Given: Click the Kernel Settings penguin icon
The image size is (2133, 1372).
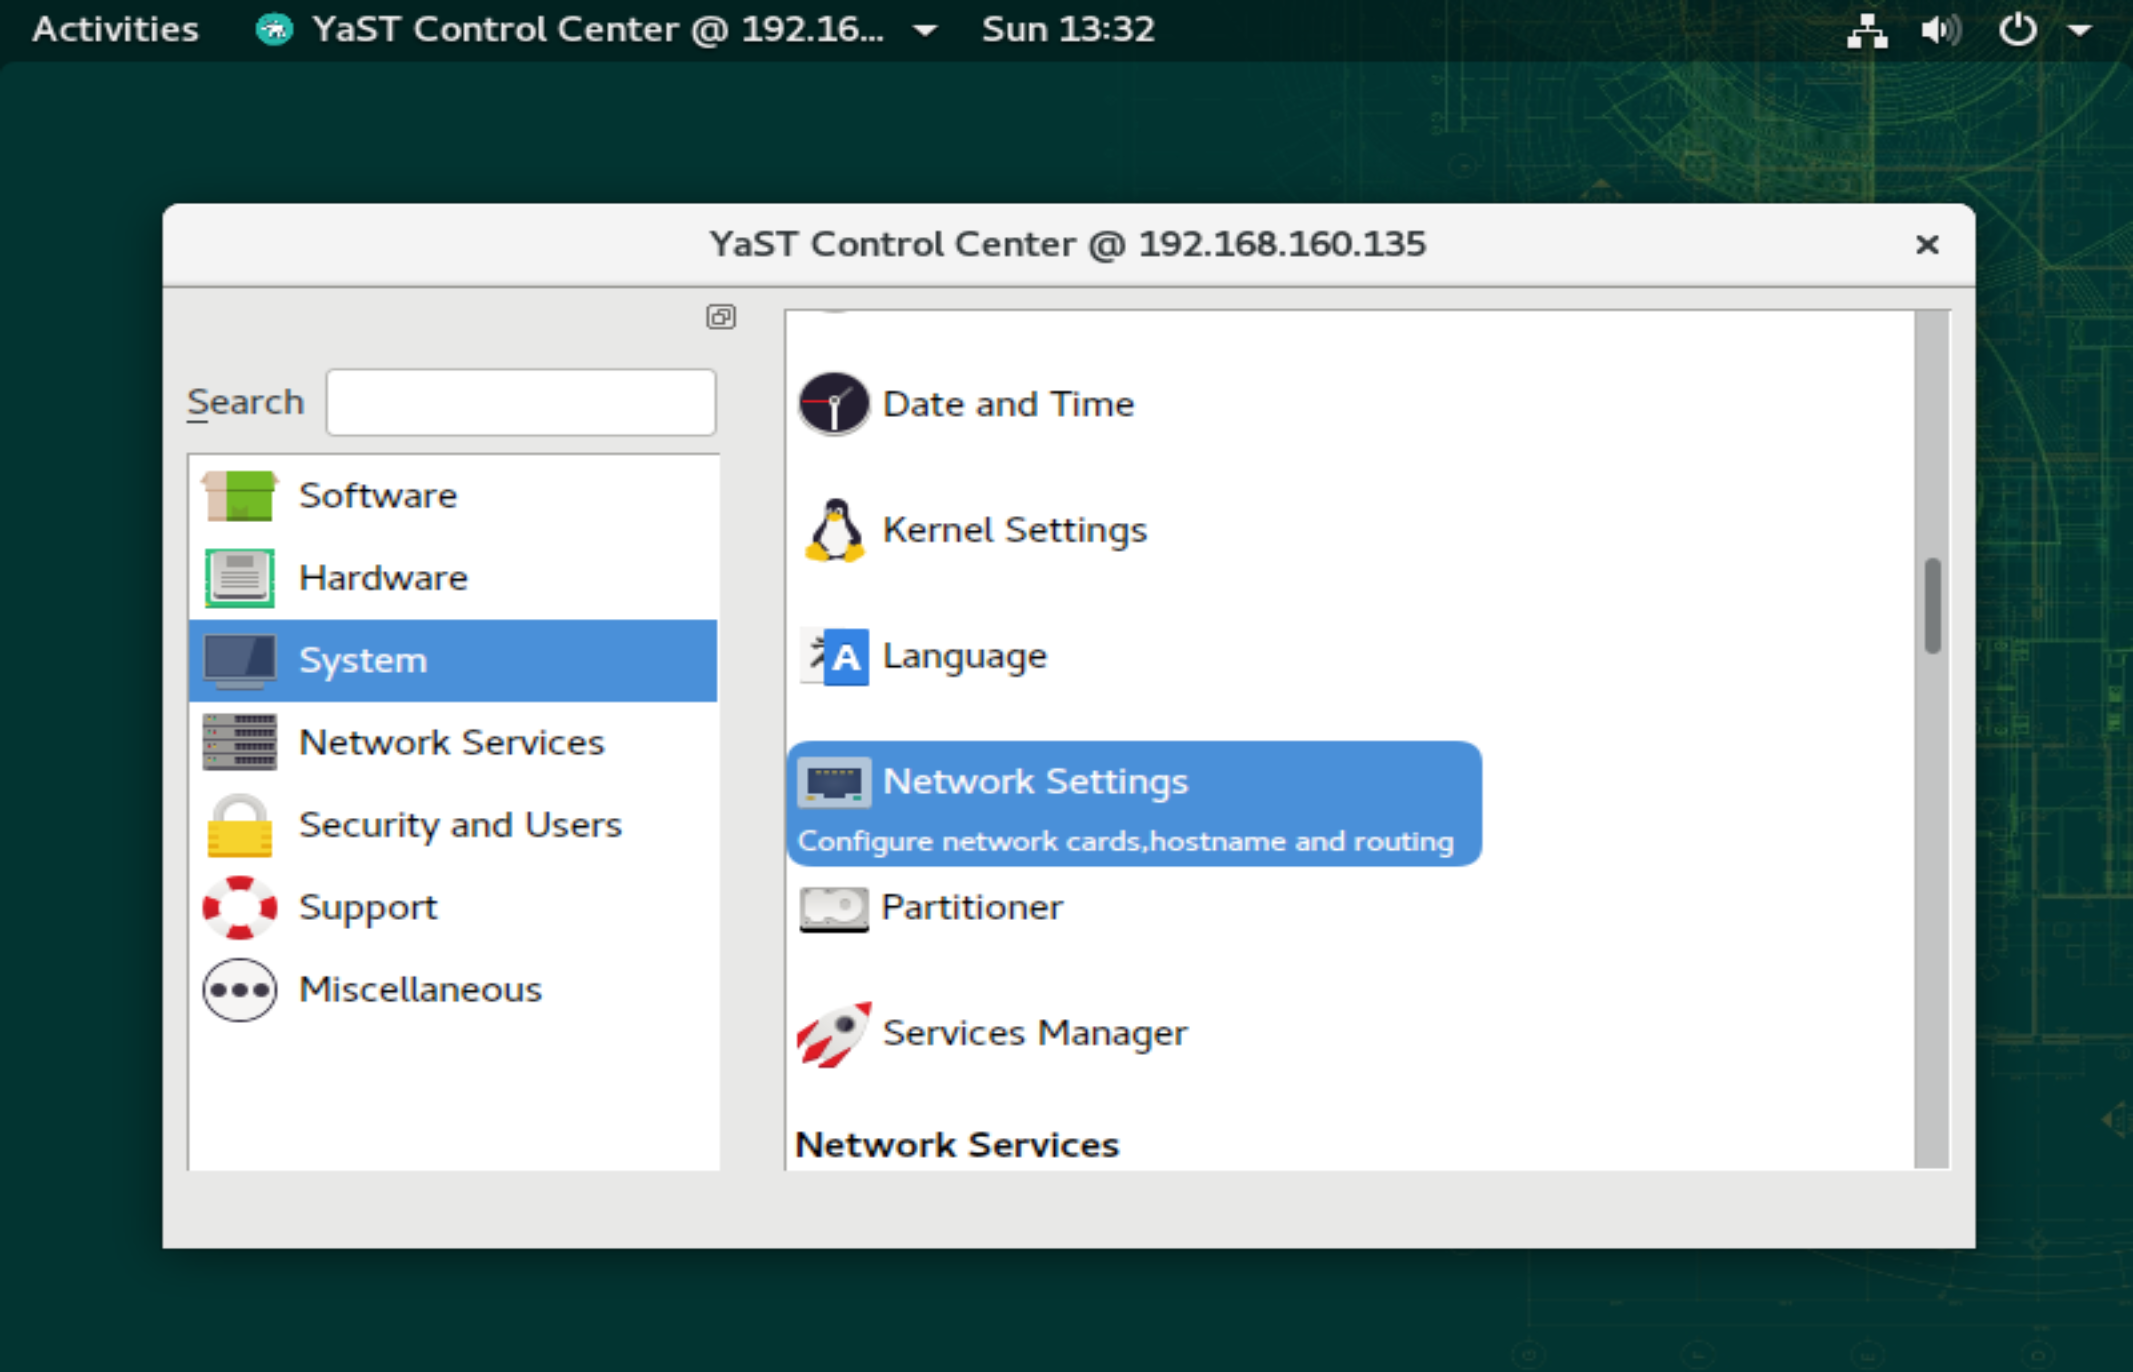Looking at the screenshot, I should coord(834,530).
